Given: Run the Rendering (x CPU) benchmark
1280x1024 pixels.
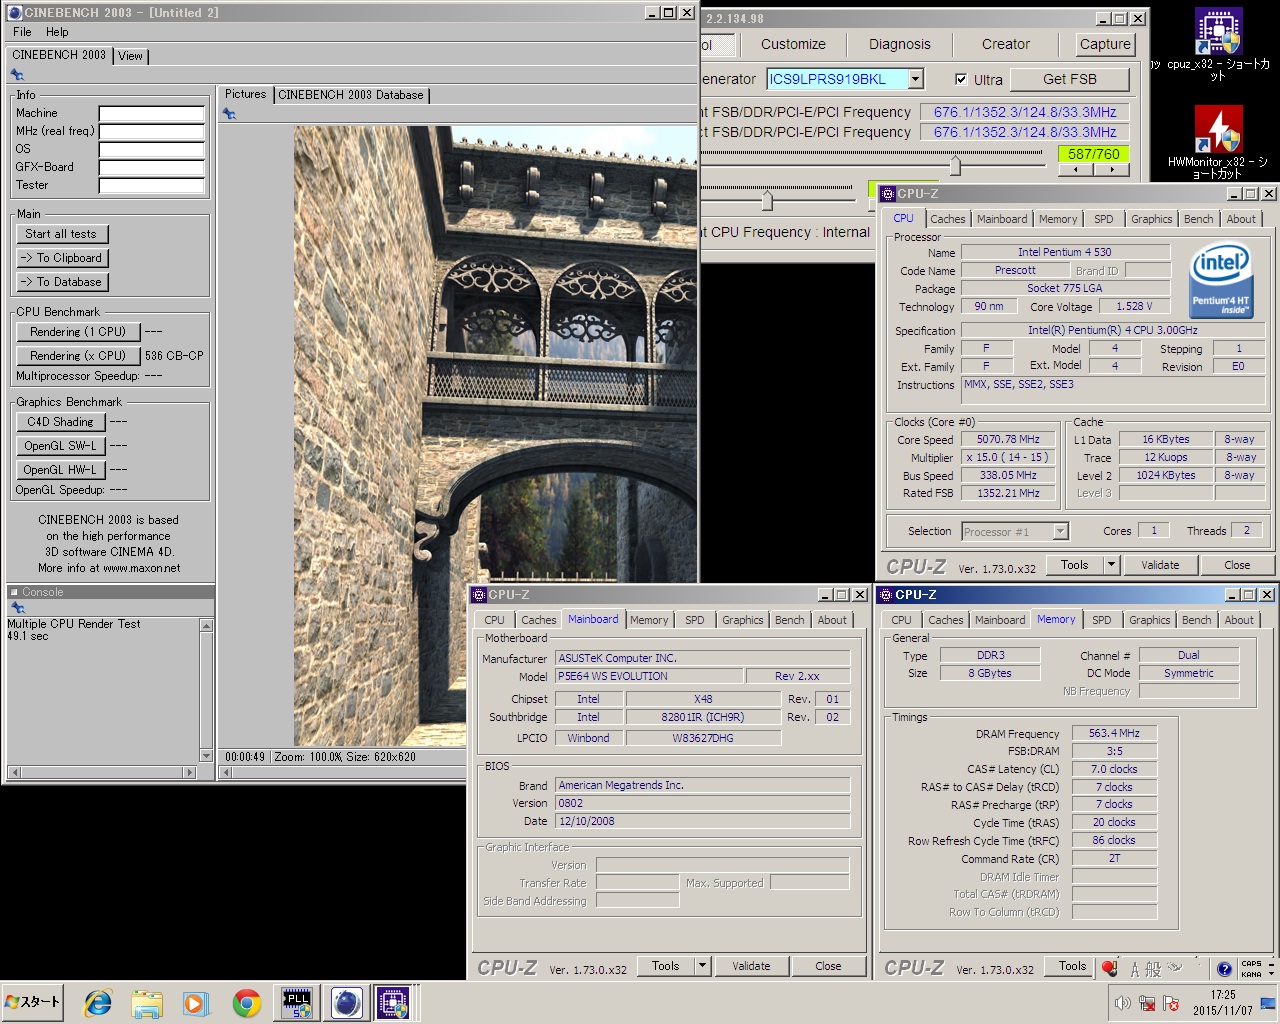Looking at the screenshot, I should point(77,356).
